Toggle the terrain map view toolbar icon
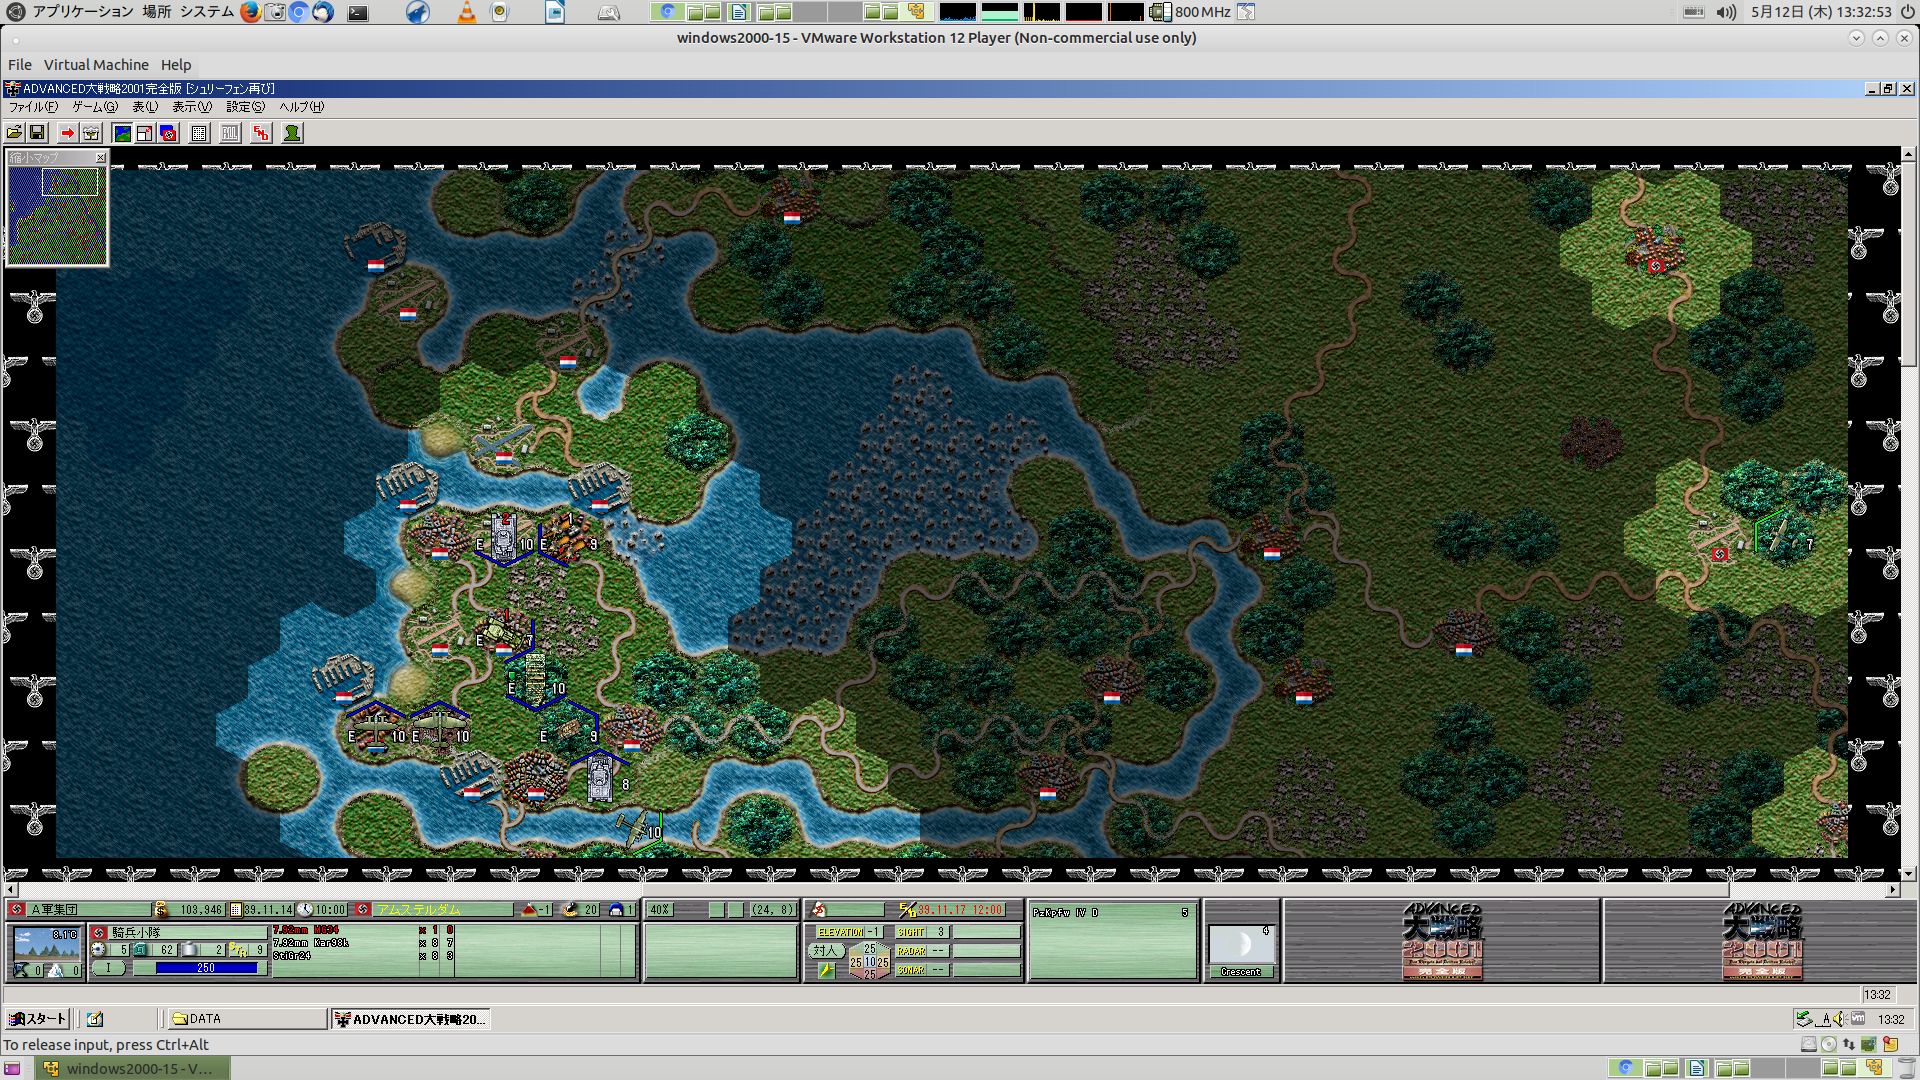 (x=122, y=133)
